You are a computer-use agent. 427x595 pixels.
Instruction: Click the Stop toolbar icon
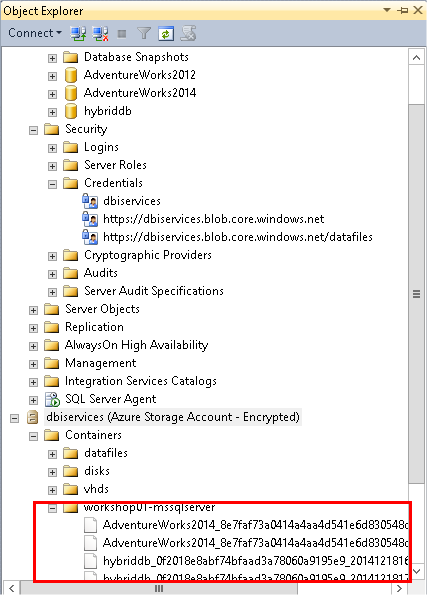click(x=122, y=34)
